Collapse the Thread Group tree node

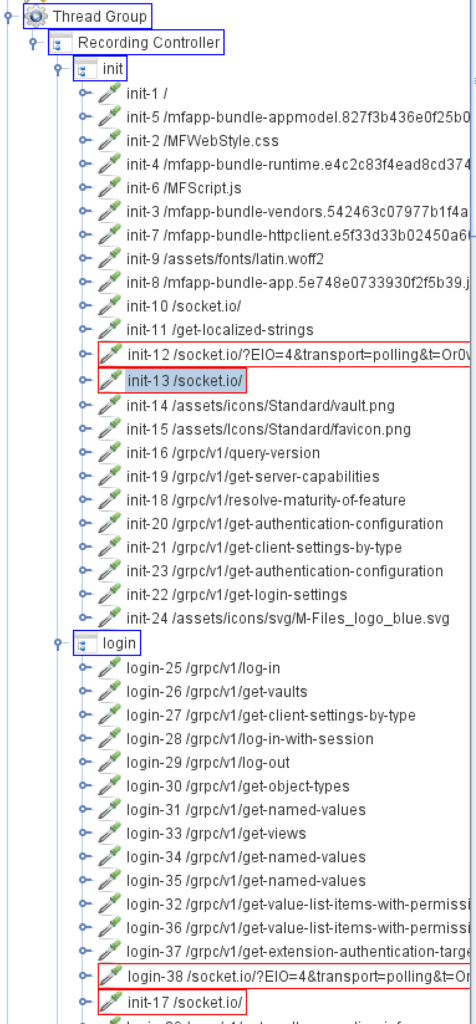pos(8,16)
